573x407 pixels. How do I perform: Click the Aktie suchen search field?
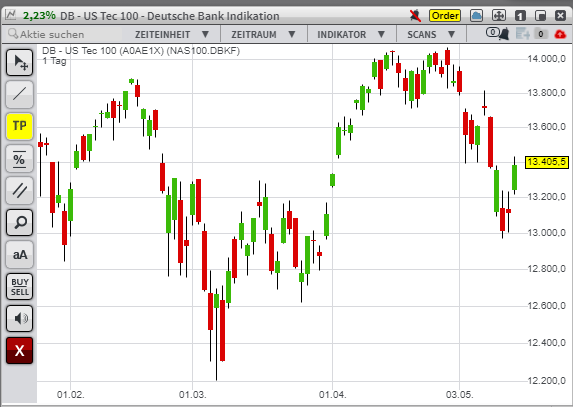tap(64, 34)
